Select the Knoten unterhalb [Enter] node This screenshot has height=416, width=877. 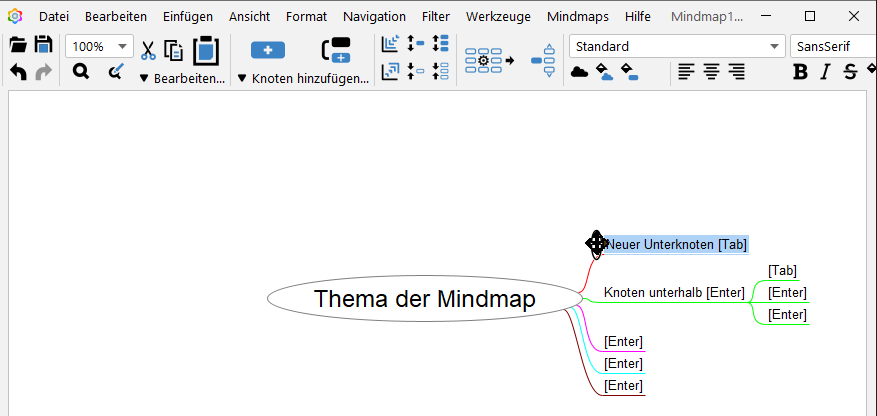pos(674,292)
